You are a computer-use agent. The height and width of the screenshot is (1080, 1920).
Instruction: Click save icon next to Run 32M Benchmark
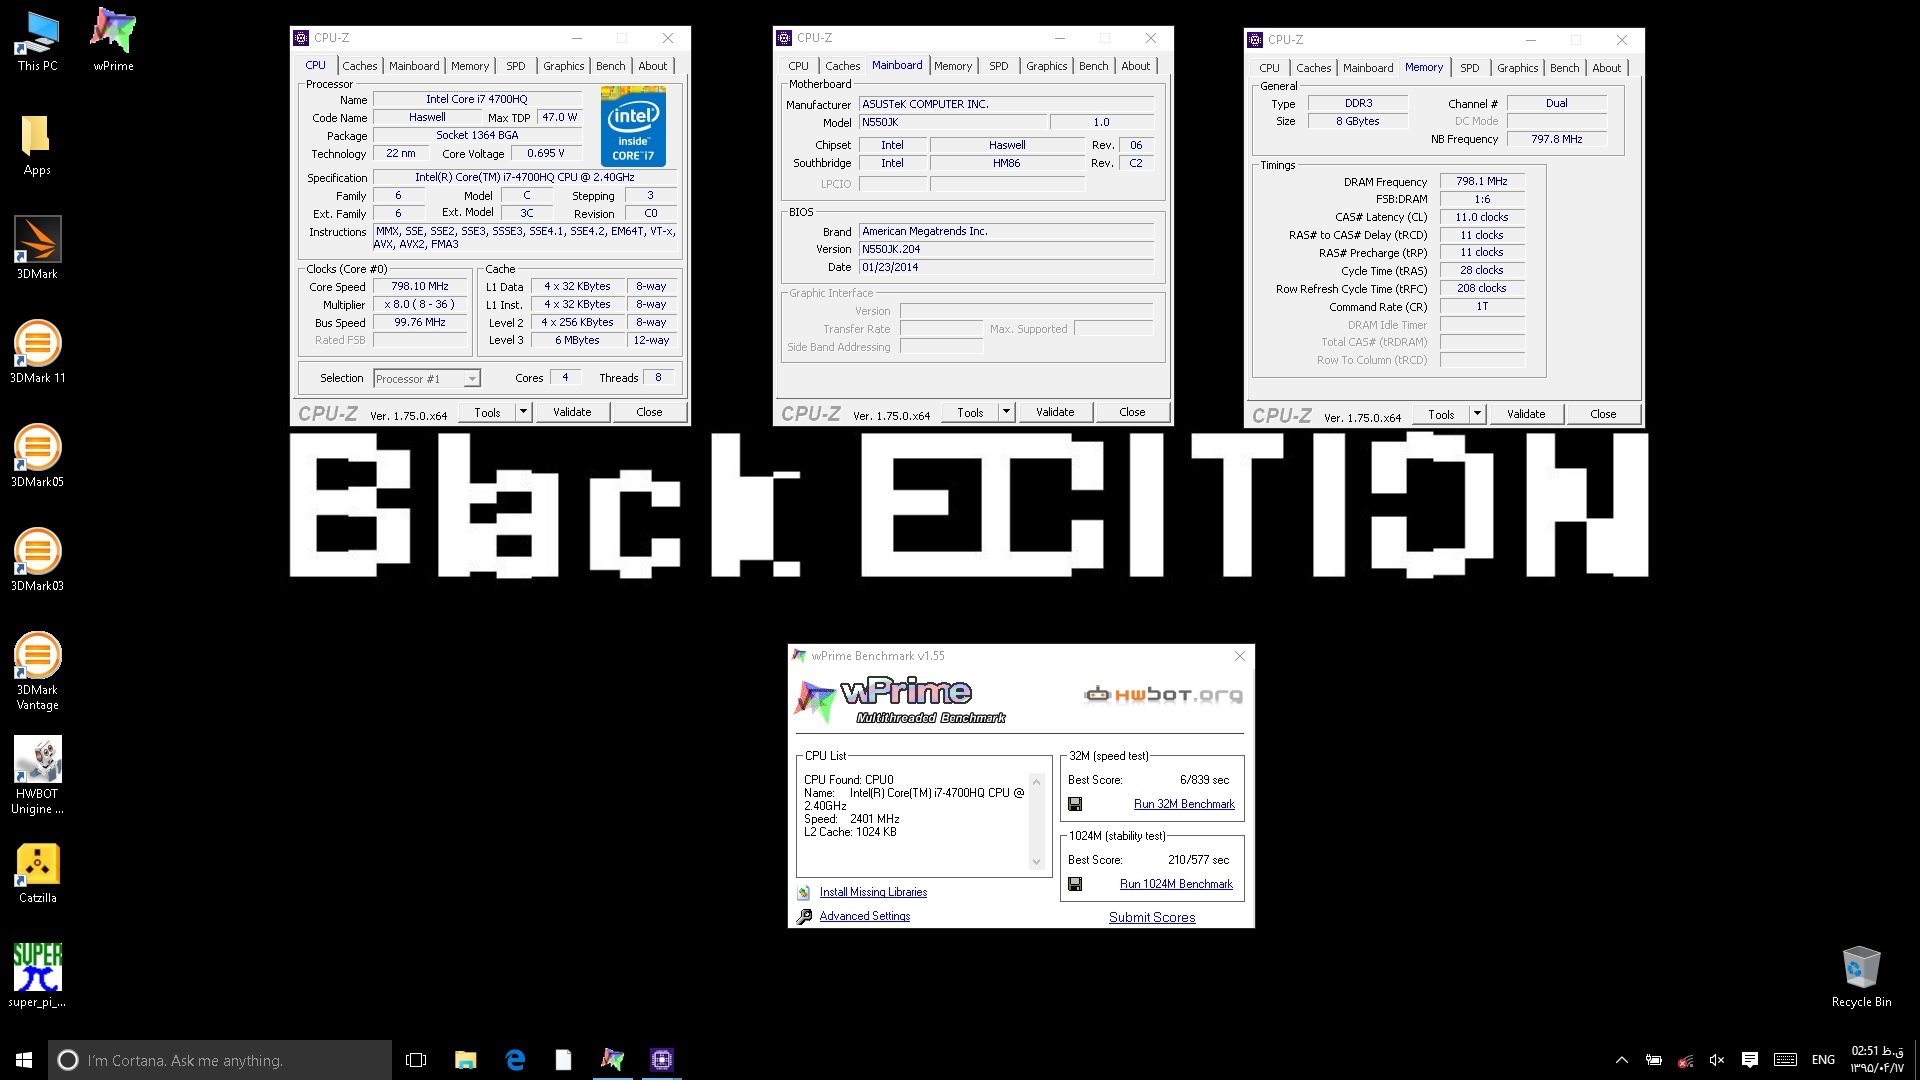click(1075, 804)
